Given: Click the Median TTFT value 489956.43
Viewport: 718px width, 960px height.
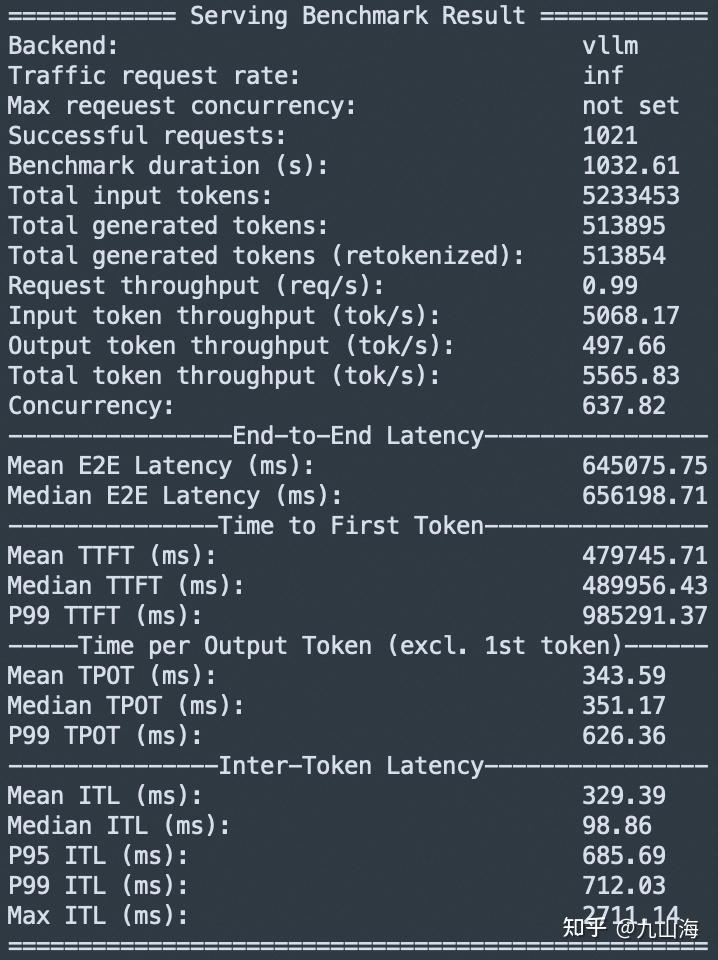Looking at the screenshot, I should click(x=645, y=586).
